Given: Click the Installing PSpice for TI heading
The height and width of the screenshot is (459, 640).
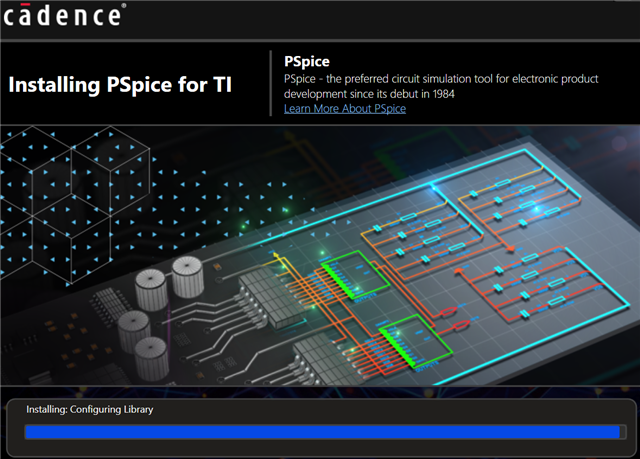Looking at the screenshot, I should (120, 85).
